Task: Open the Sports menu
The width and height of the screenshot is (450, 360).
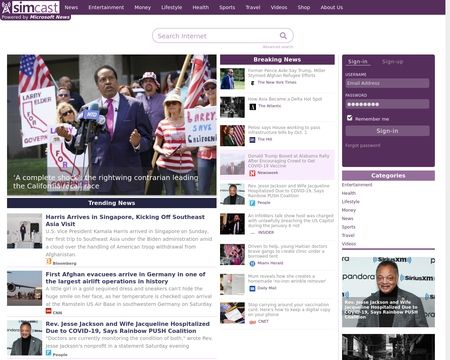Action: pos(227,7)
